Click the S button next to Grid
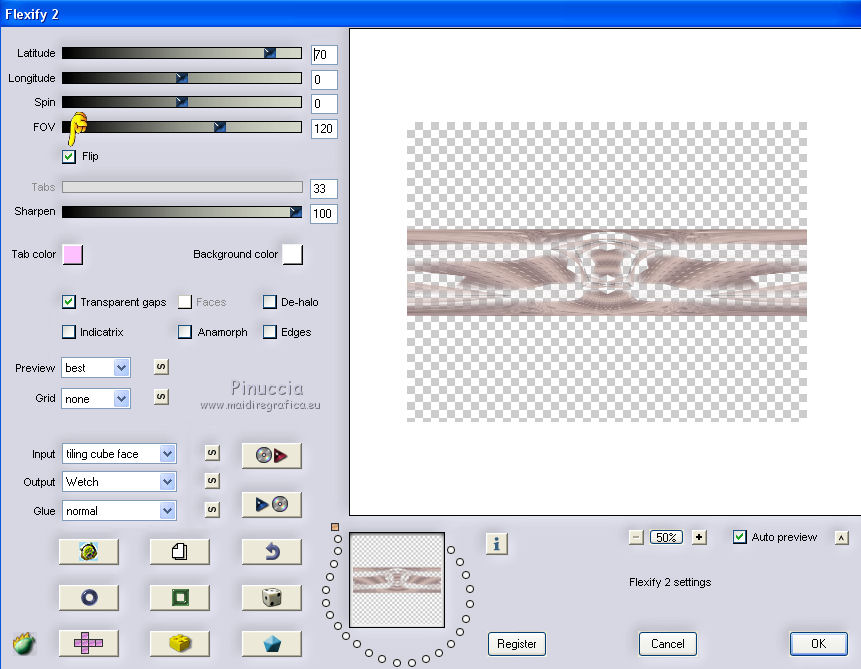Screen dimensions: 861x669 point(161,397)
